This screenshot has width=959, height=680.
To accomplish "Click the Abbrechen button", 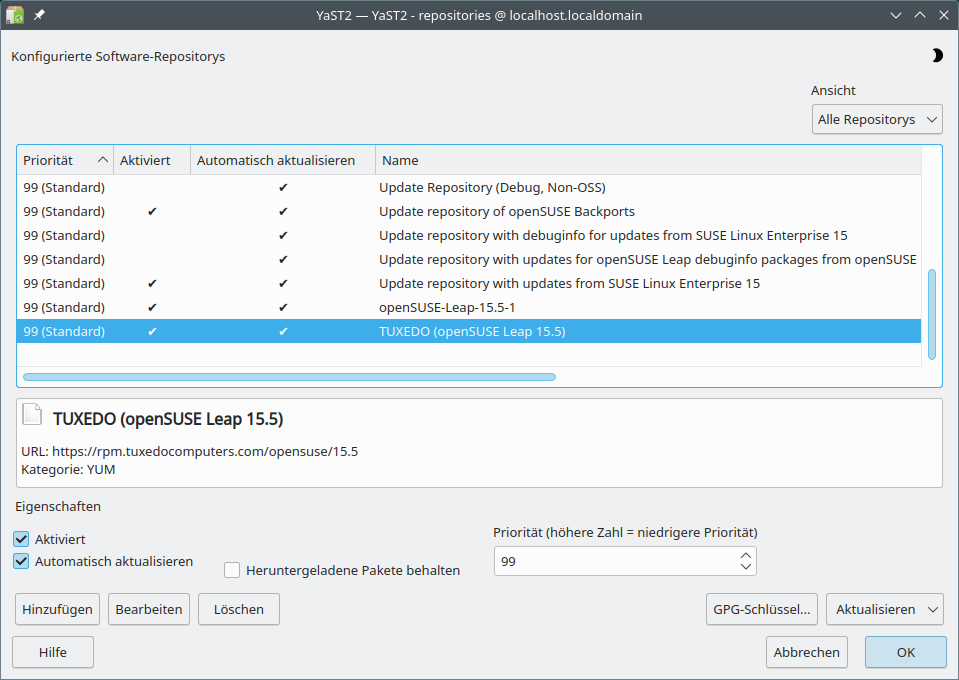I will click(807, 652).
